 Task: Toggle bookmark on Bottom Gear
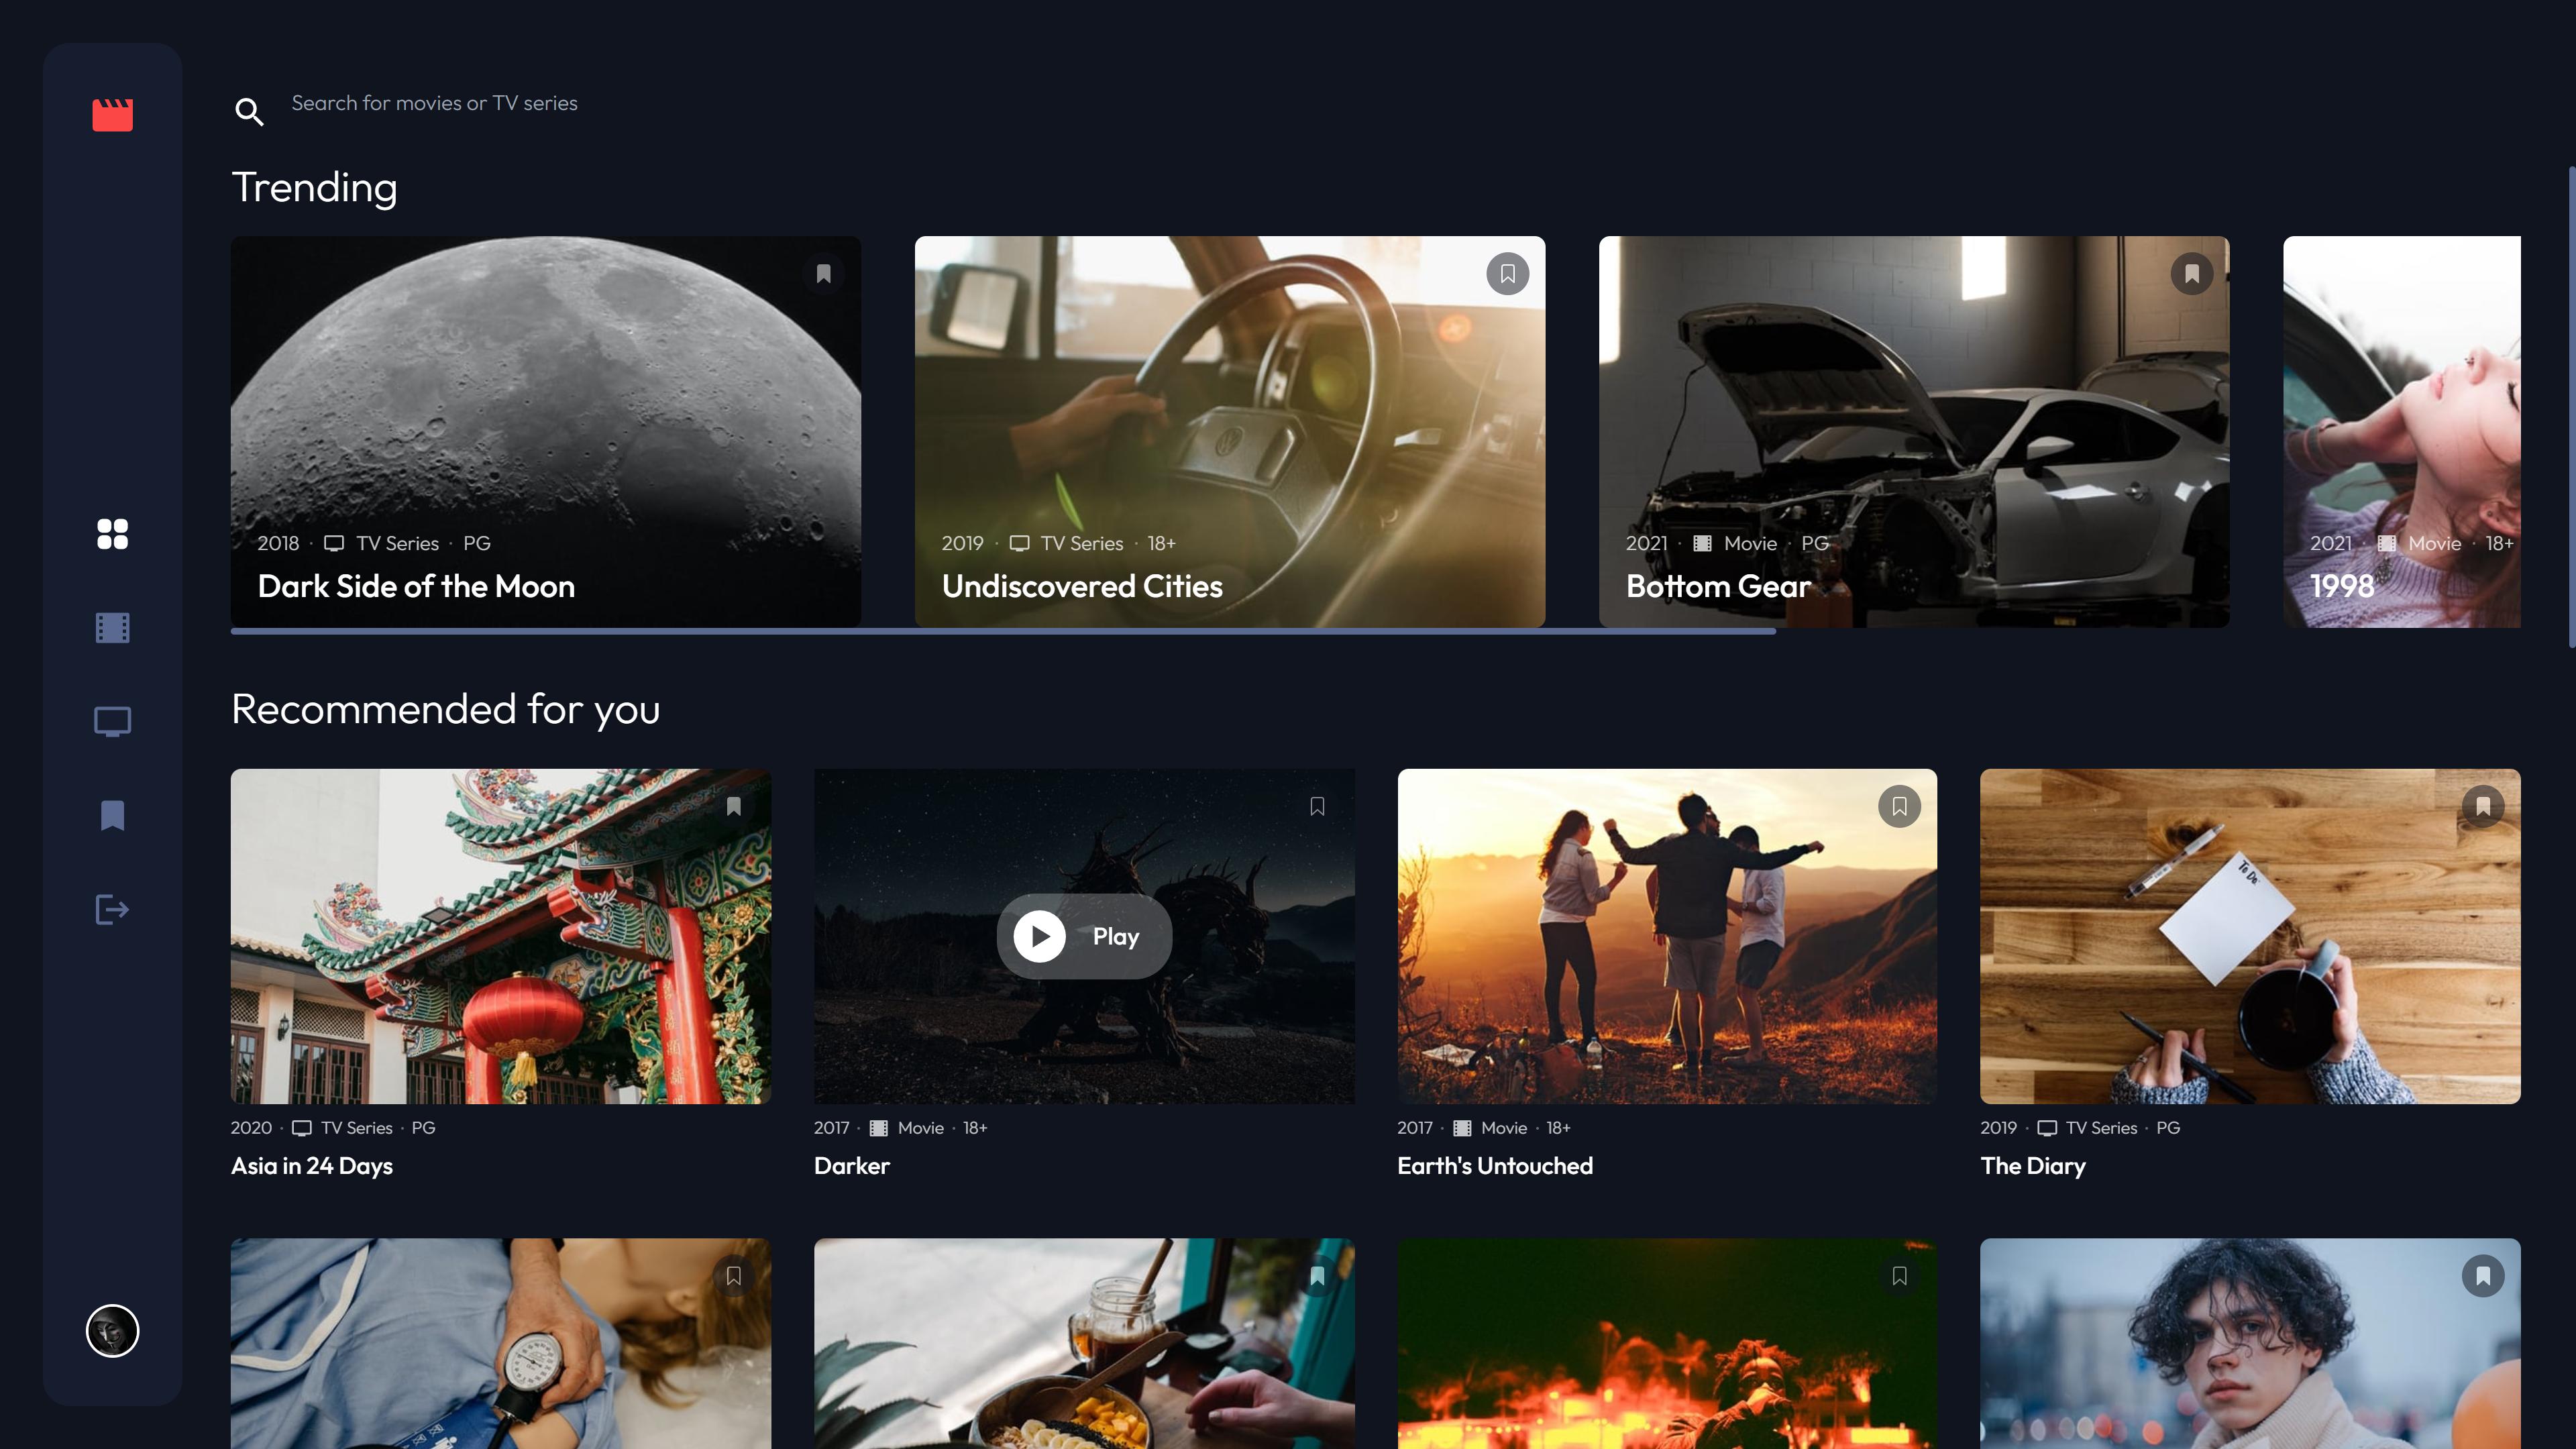tap(2191, 274)
